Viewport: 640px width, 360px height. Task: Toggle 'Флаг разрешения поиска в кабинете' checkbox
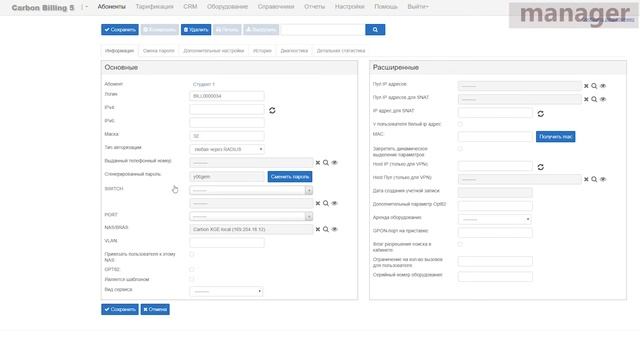[x=460, y=244]
